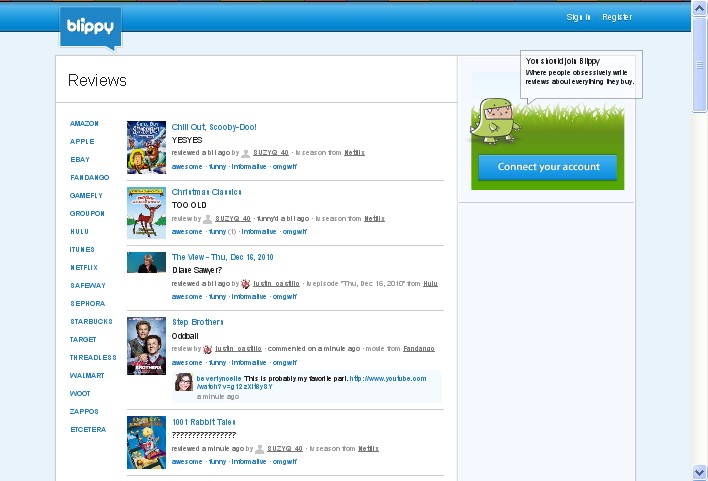Open 1001 Rabbit Tales title link
This screenshot has width=708, height=481.
204,422
